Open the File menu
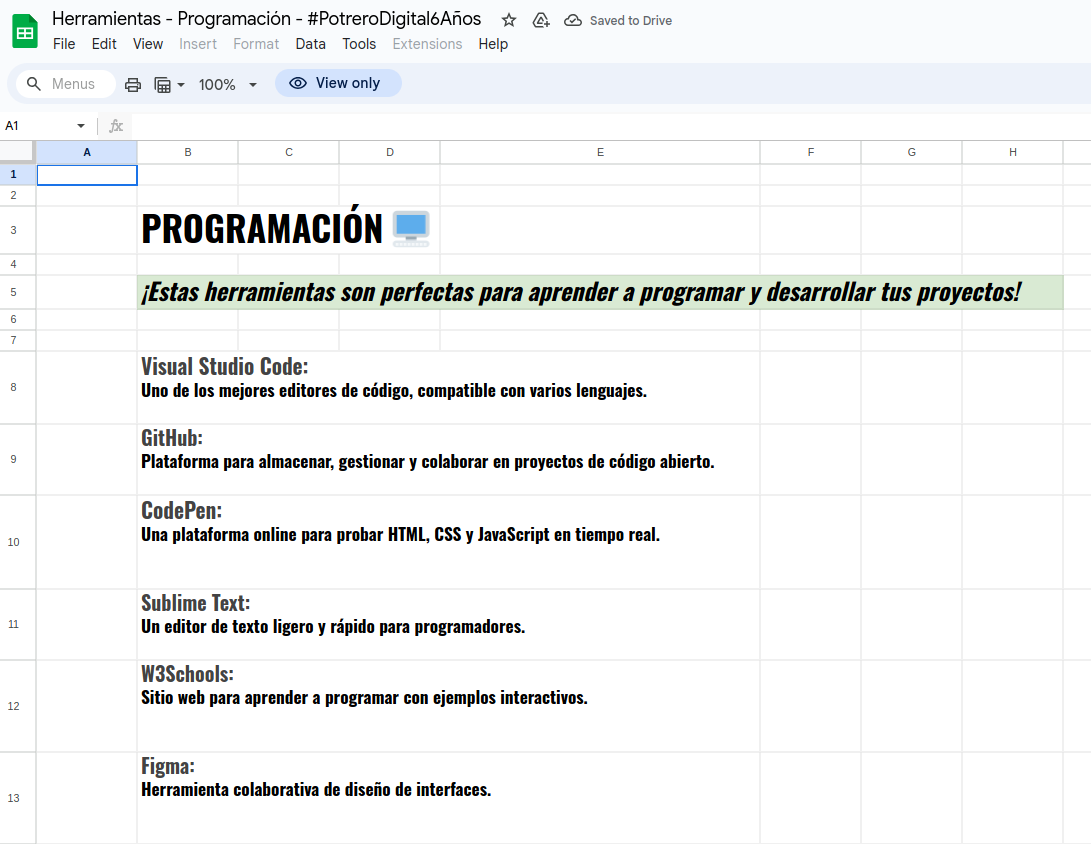This screenshot has width=1091, height=844. pos(64,44)
